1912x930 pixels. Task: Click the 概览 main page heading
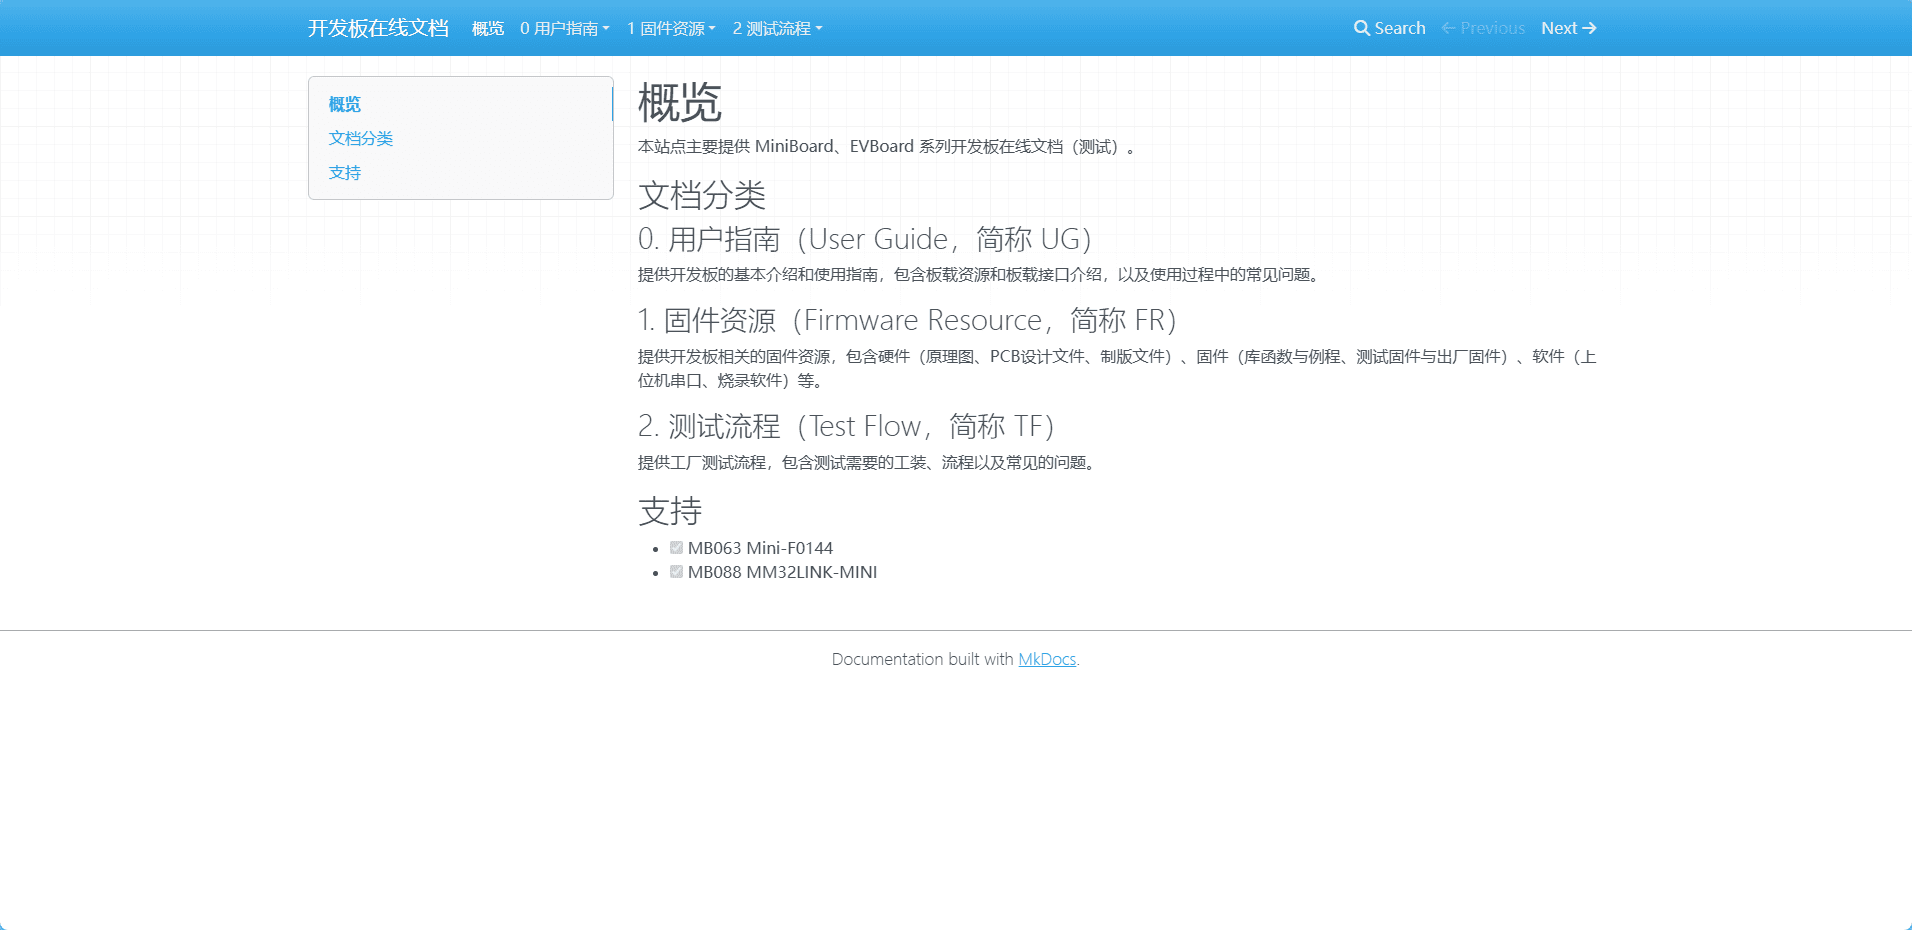[x=680, y=102]
